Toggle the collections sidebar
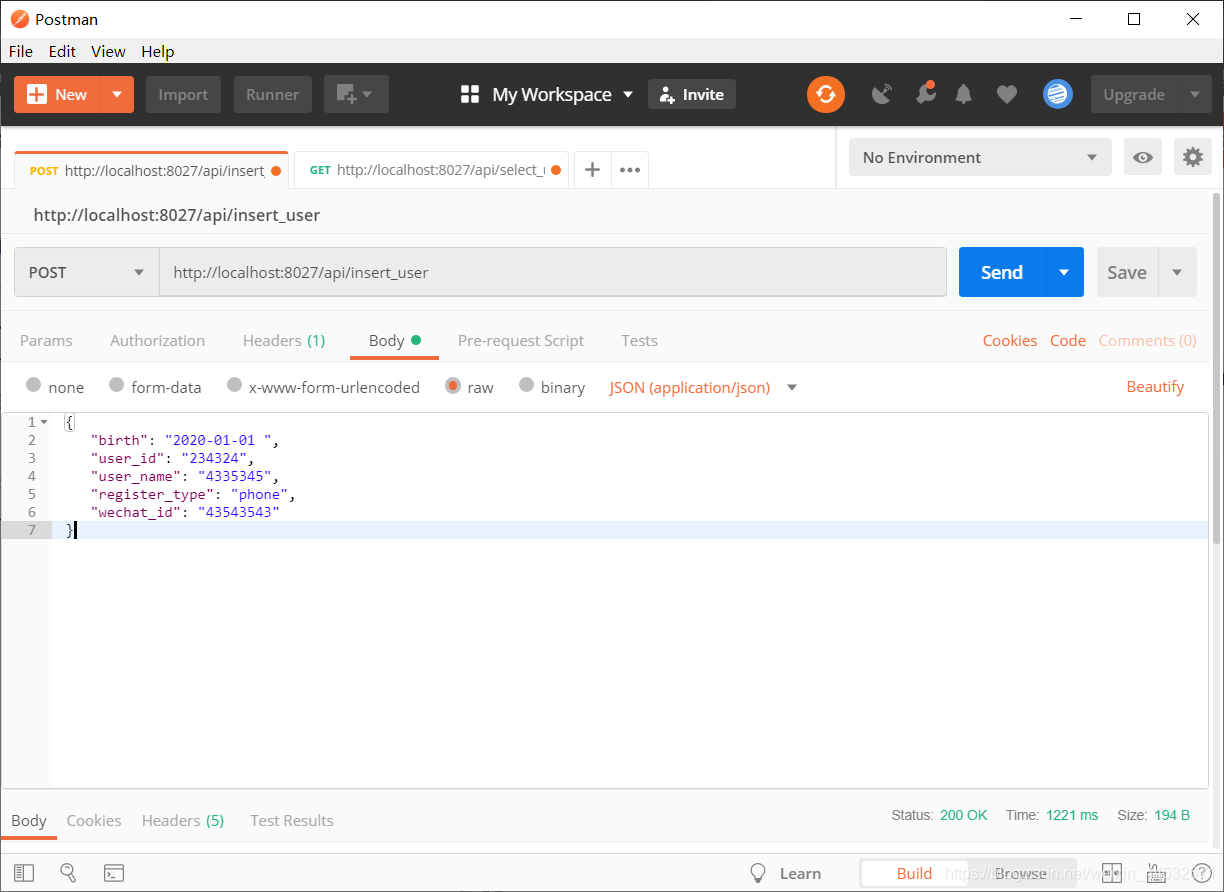Image resolution: width=1224 pixels, height=892 pixels. point(25,872)
